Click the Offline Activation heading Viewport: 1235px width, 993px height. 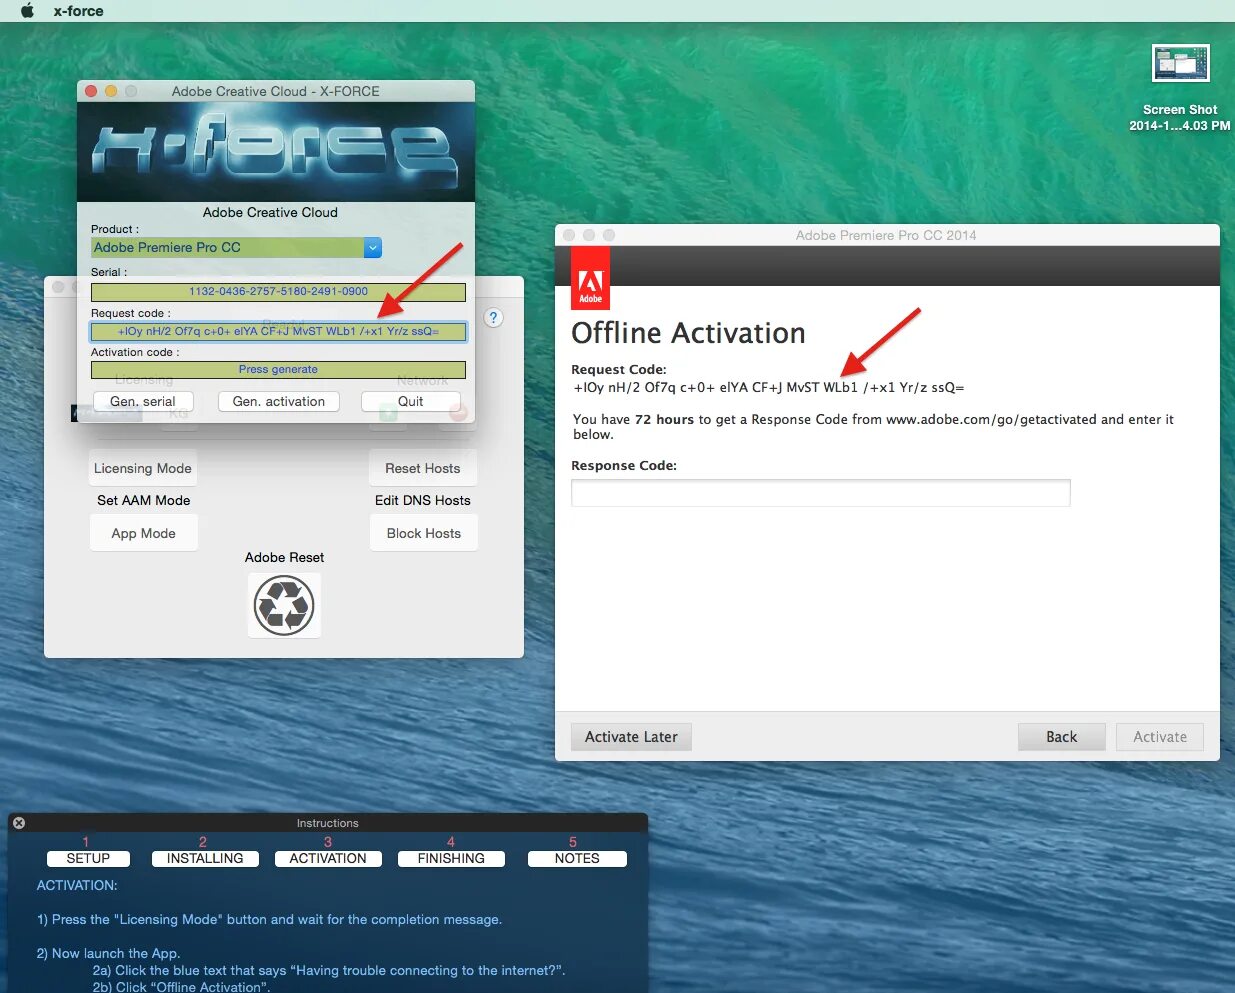click(x=688, y=333)
